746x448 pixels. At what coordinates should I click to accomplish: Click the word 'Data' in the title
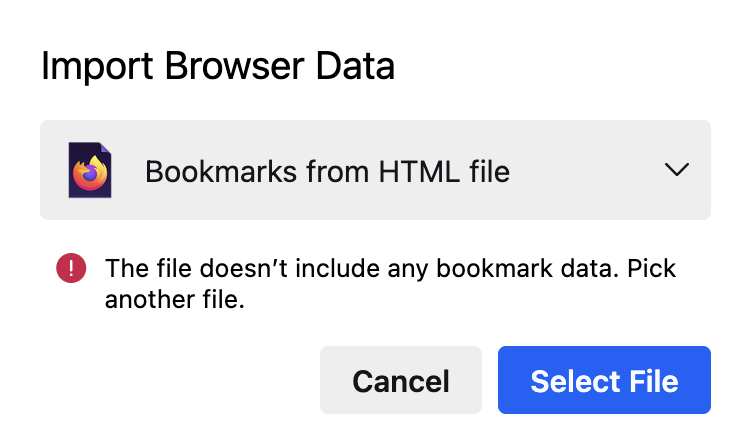[x=355, y=66]
